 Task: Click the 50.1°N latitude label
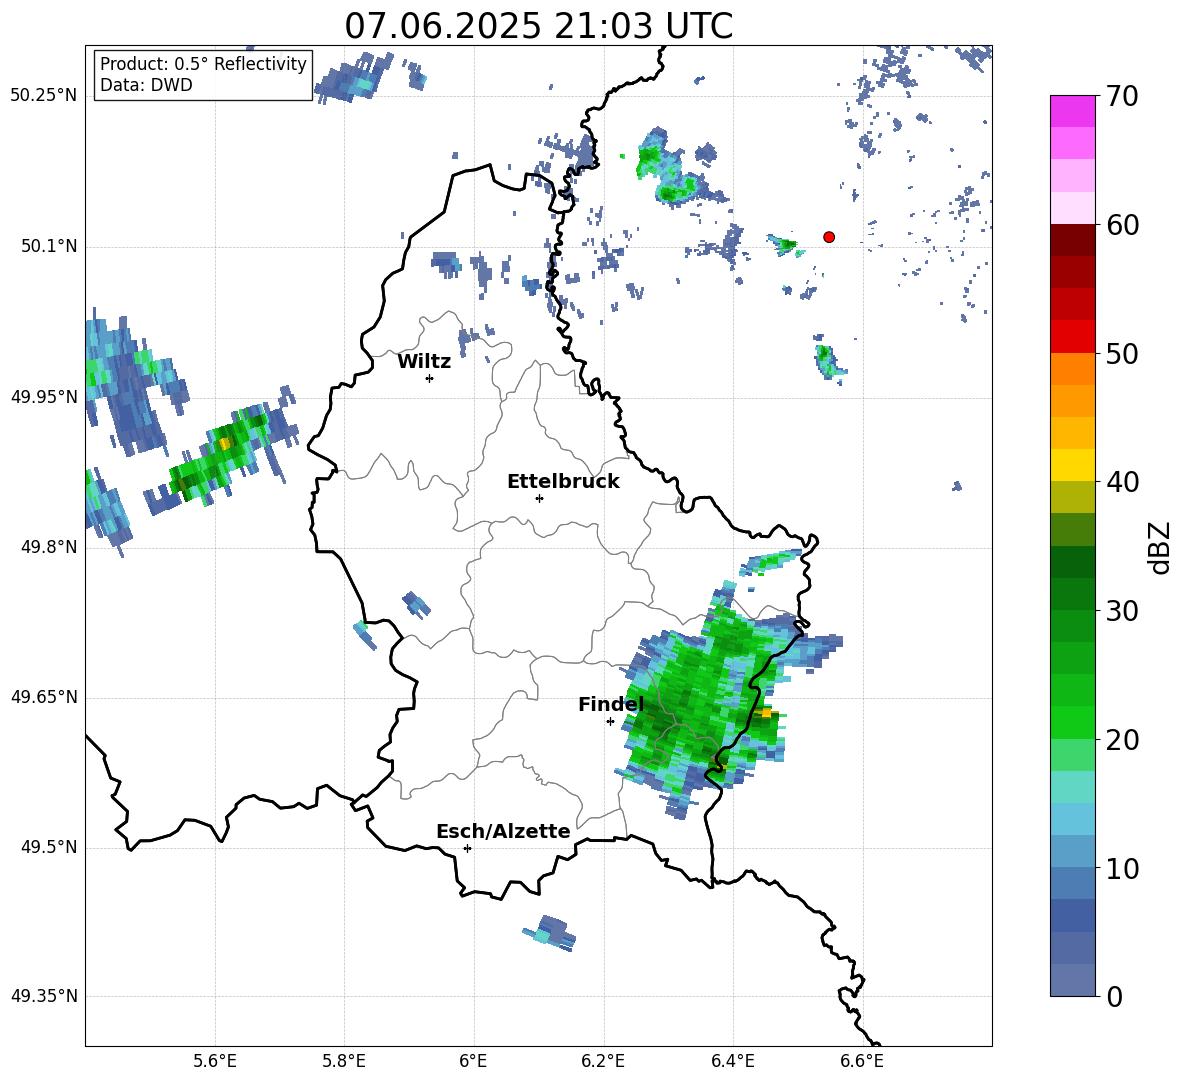49,246
